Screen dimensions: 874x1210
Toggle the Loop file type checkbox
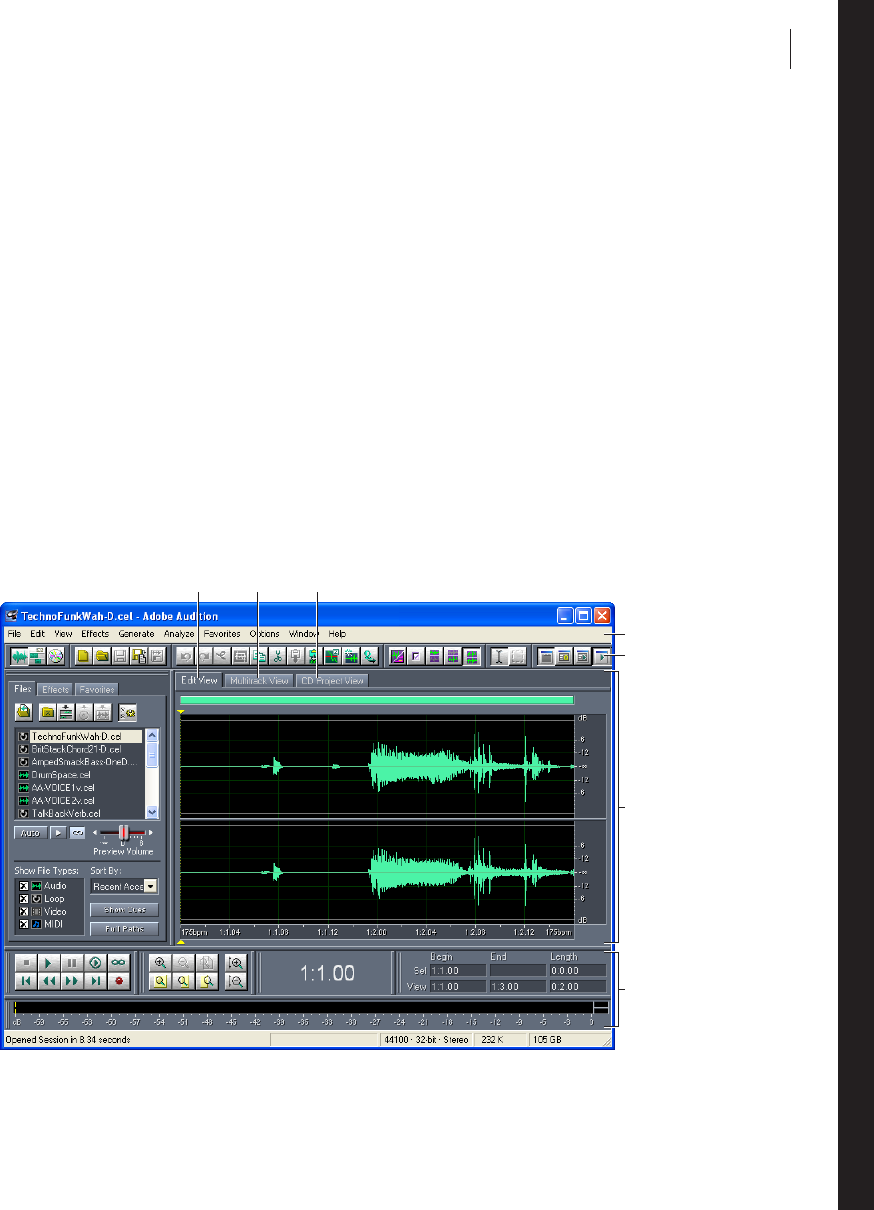click(22, 898)
